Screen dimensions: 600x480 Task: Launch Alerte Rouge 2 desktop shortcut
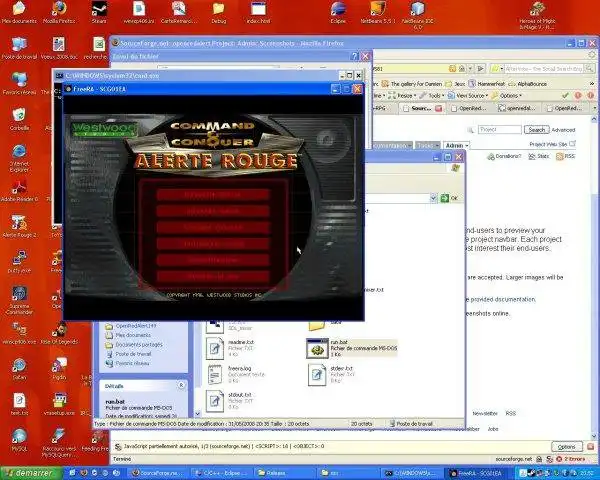(x=19, y=226)
